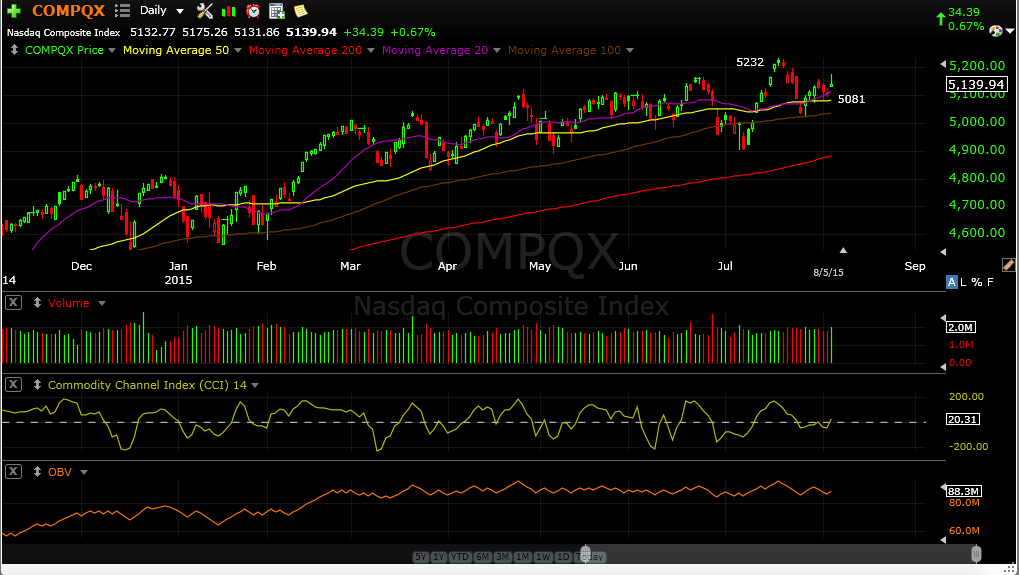
Task: Close the Commodity Channel Index pane
Action: pyautogui.click(x=14, y=385)
